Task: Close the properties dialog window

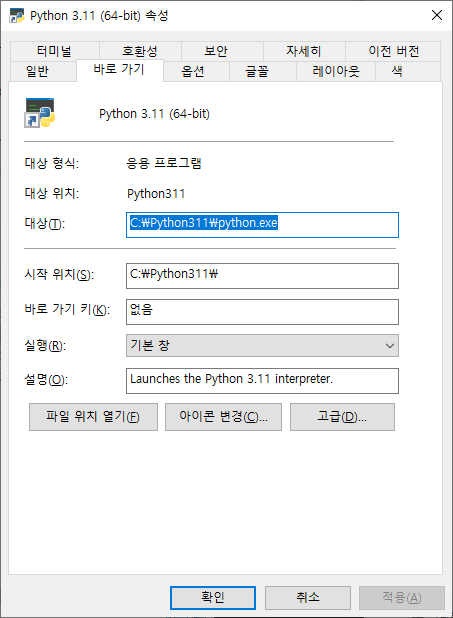Action: click(437, 15)
